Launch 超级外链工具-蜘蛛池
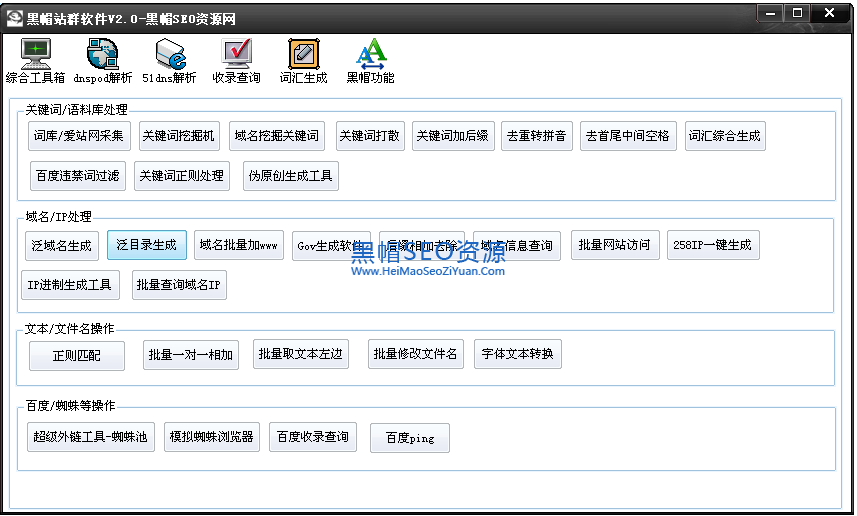The height and width of the screenshot is (516, 857). point(91,437)
